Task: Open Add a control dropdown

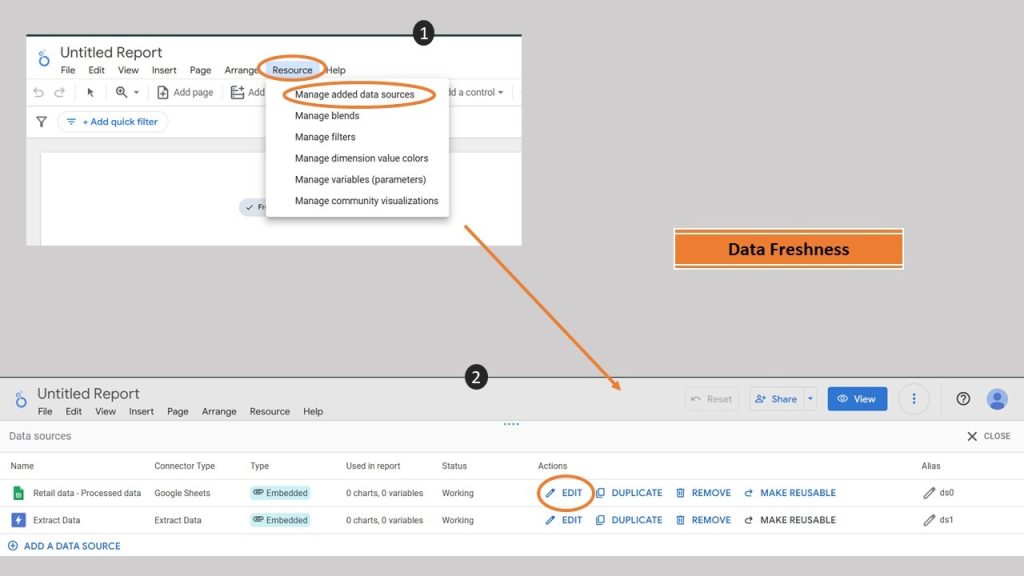Action: tap(477, 92)
